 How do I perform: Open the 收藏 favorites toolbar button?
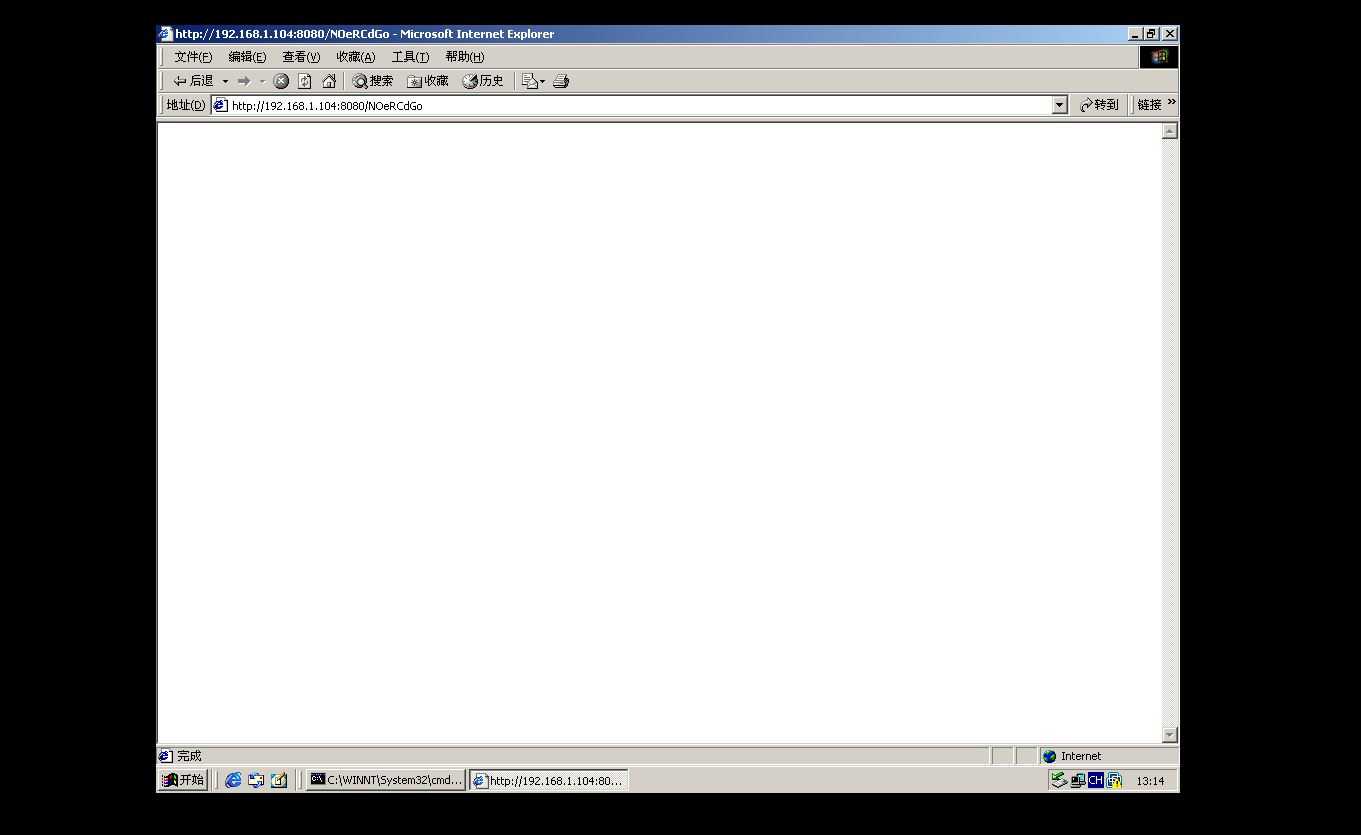coord(428,81)
